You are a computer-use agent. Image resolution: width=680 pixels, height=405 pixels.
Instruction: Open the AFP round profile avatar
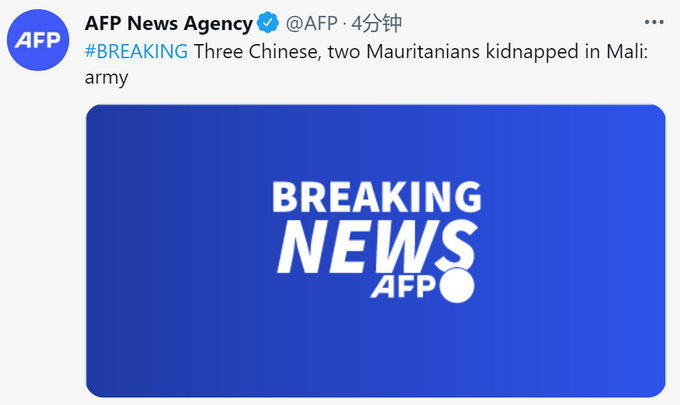(38, 40)
